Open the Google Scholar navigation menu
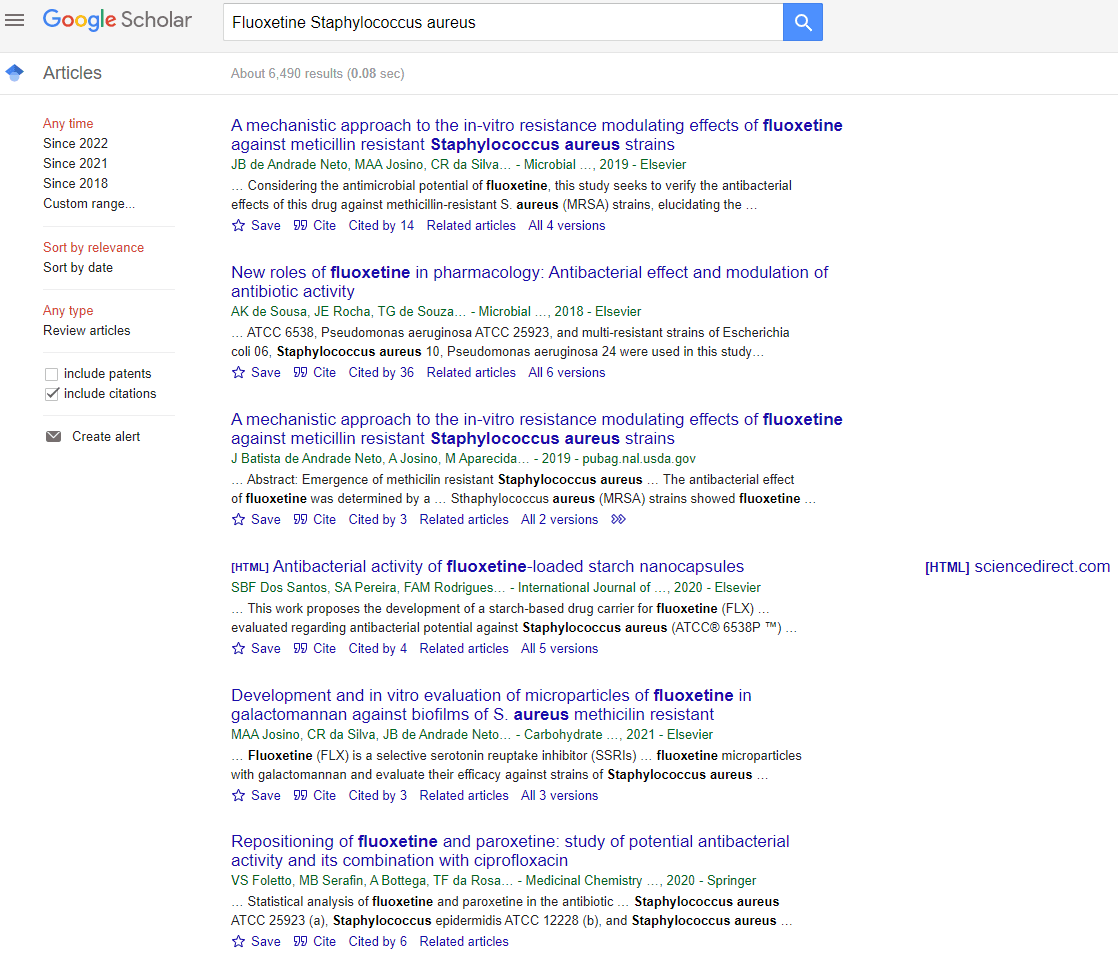The image size is (1118, 956). [x=15, y=20]
